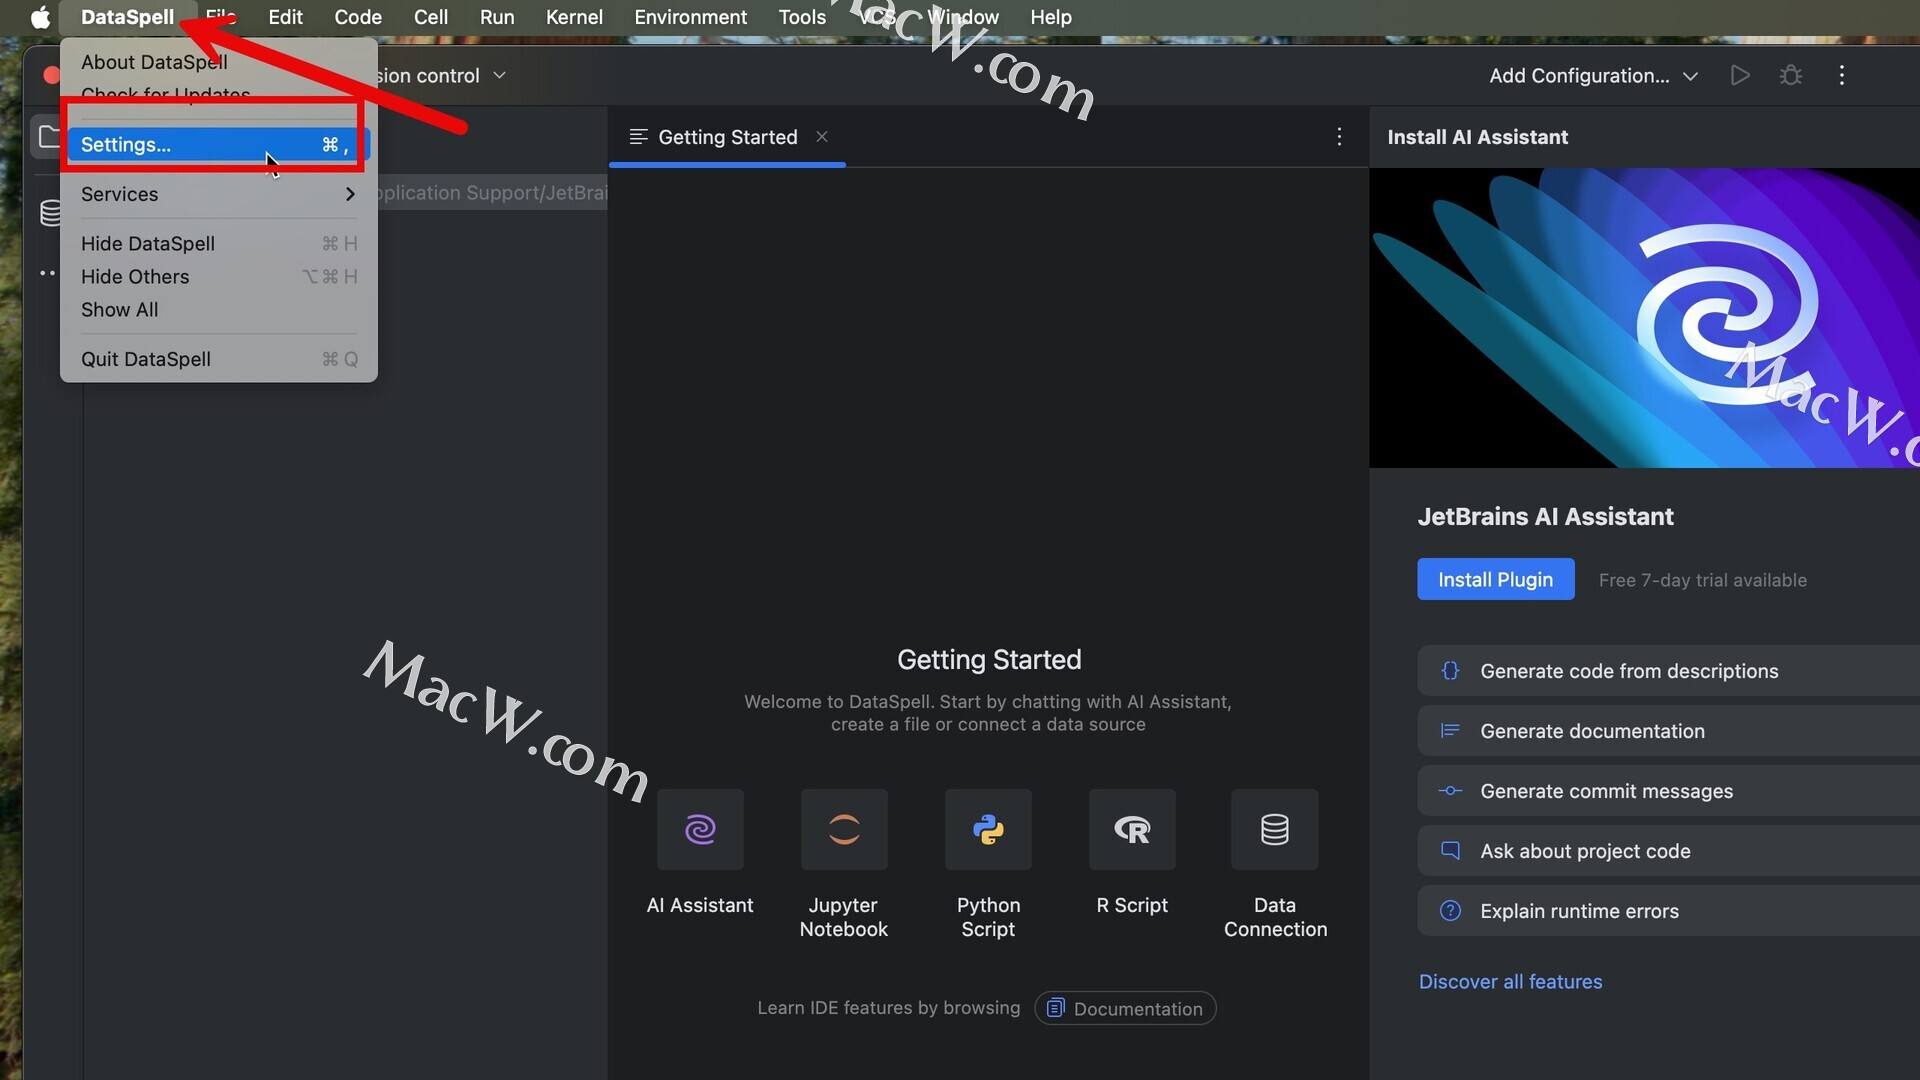
Task: Expand the version control dropdown chevron
Action: coord(500,76)
